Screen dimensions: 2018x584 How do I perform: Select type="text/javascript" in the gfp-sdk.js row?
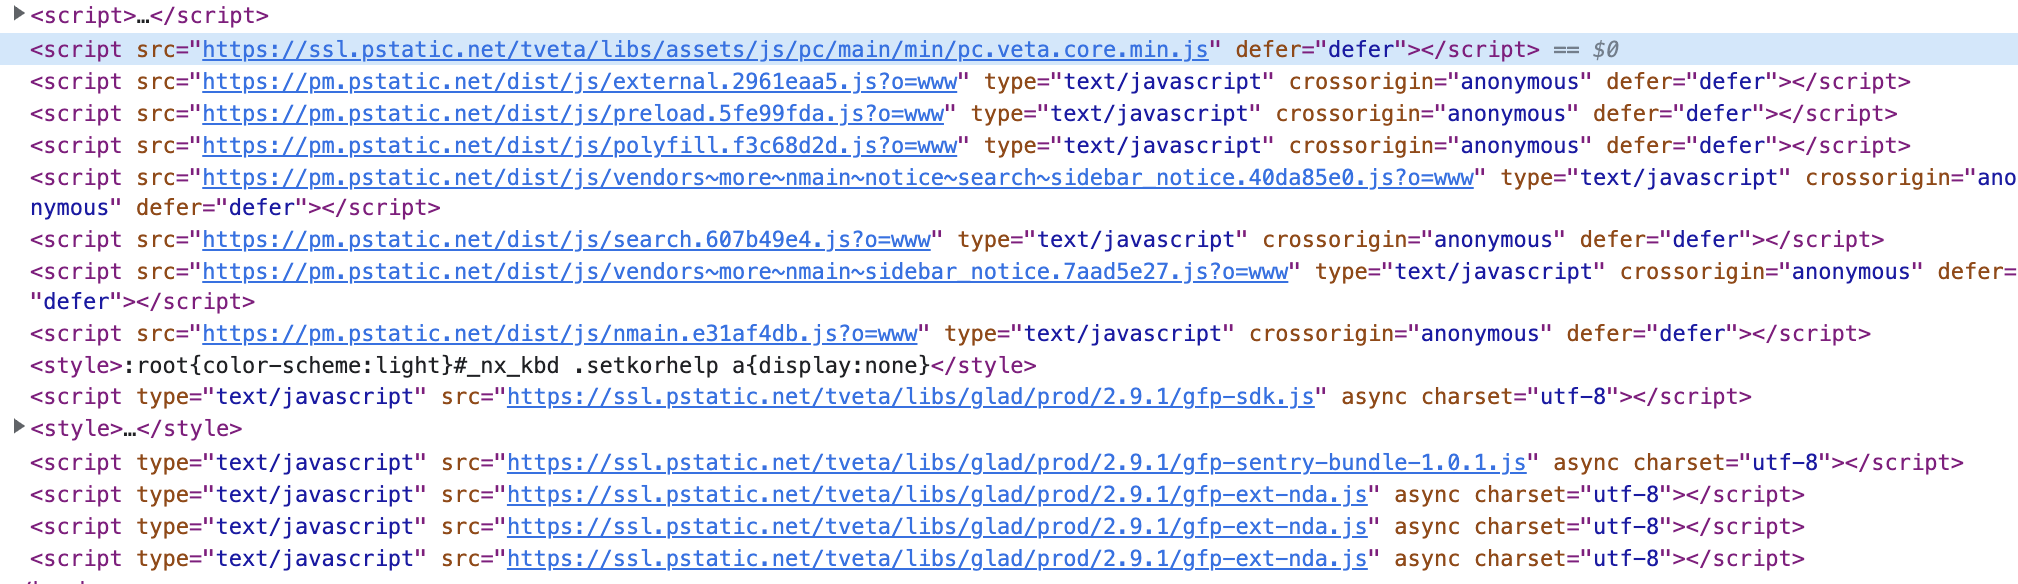pyautogui.click(x=282, y=397)
